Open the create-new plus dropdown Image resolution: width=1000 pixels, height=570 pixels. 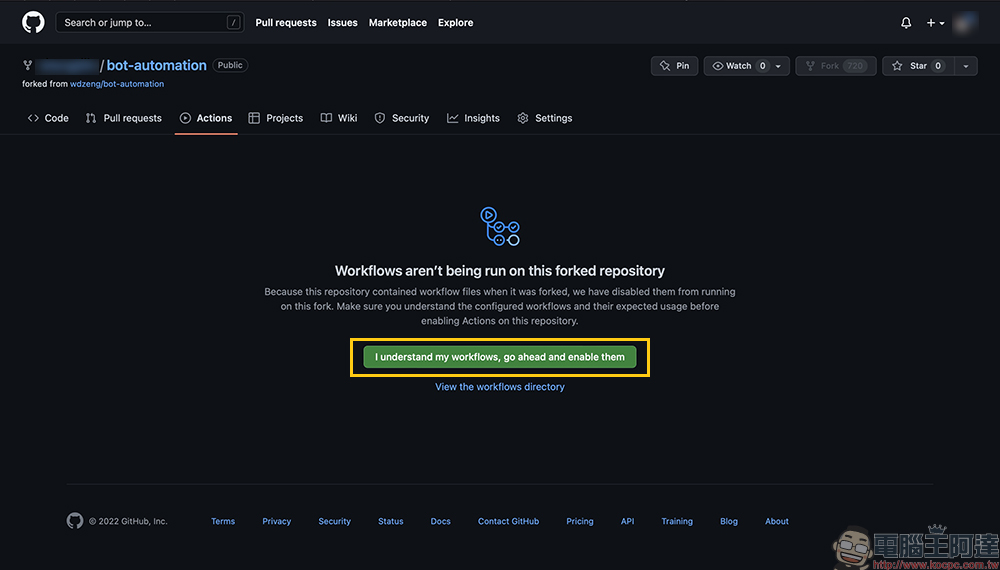[935, 22]
